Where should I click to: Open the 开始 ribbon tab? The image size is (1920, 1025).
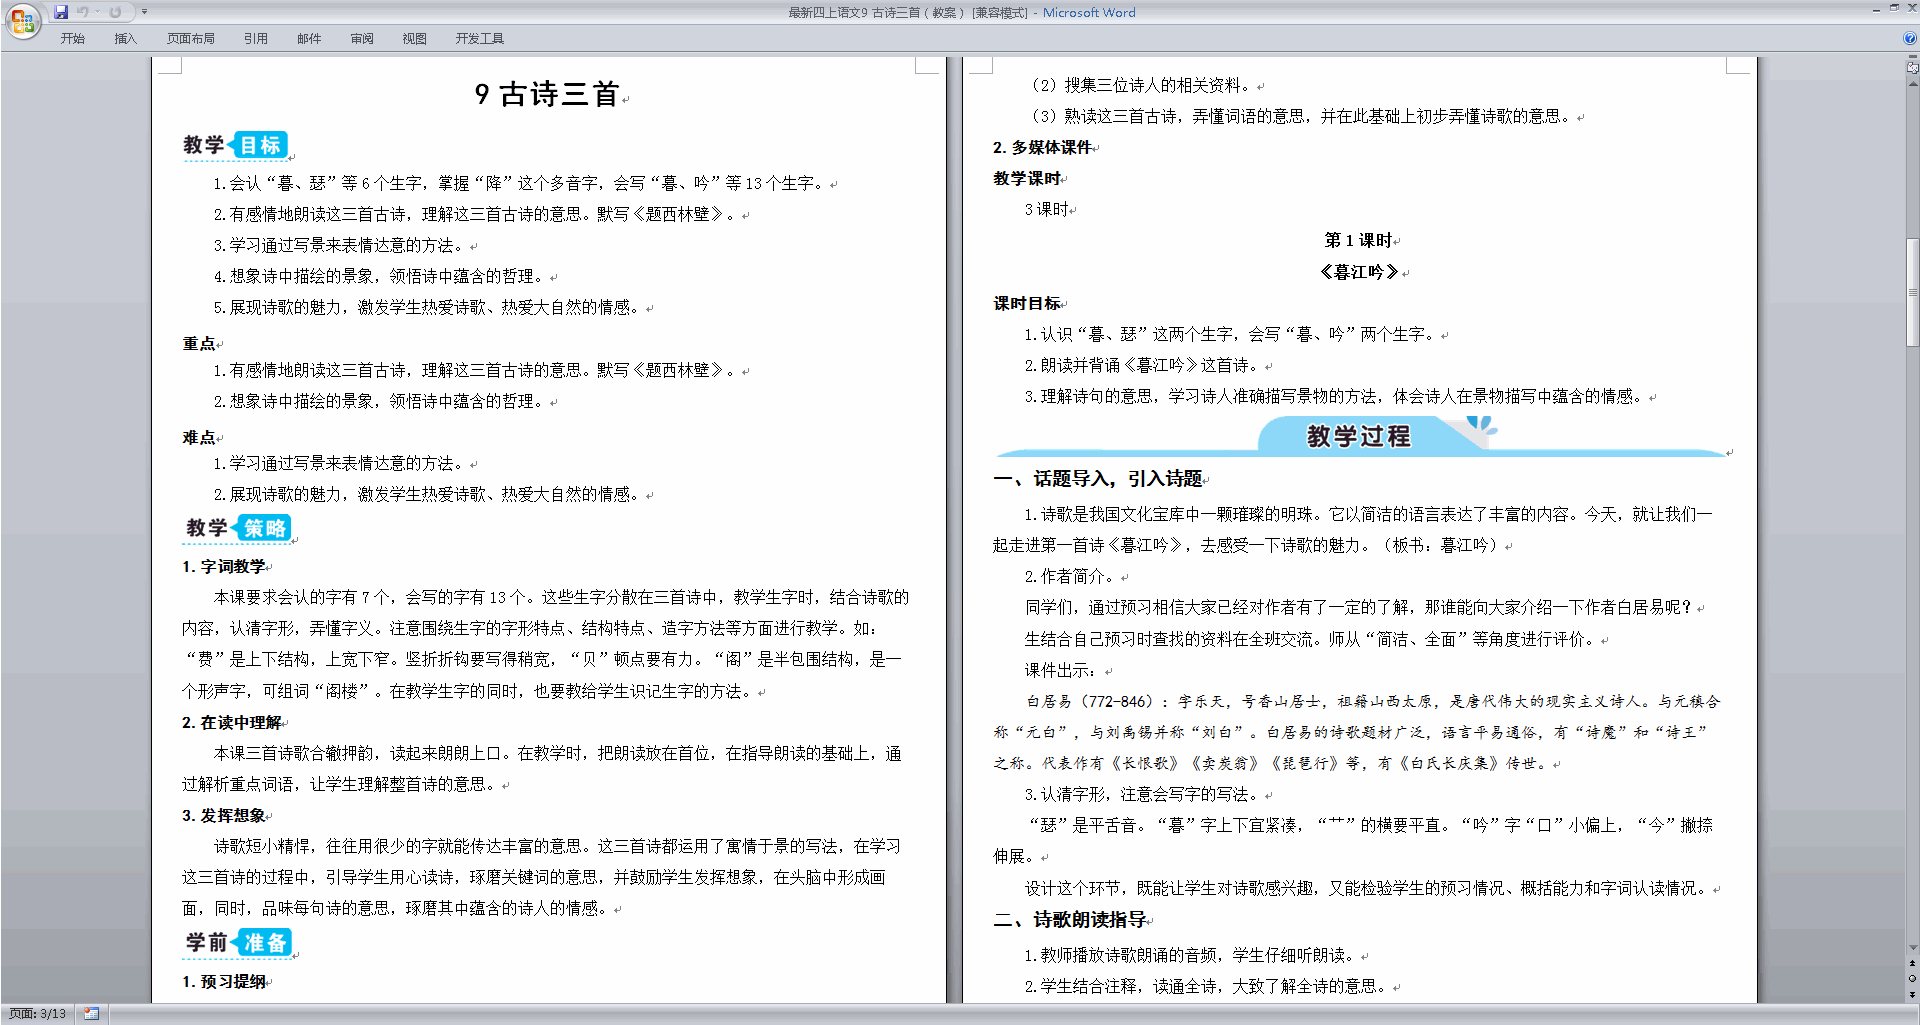tap(73, 39)
